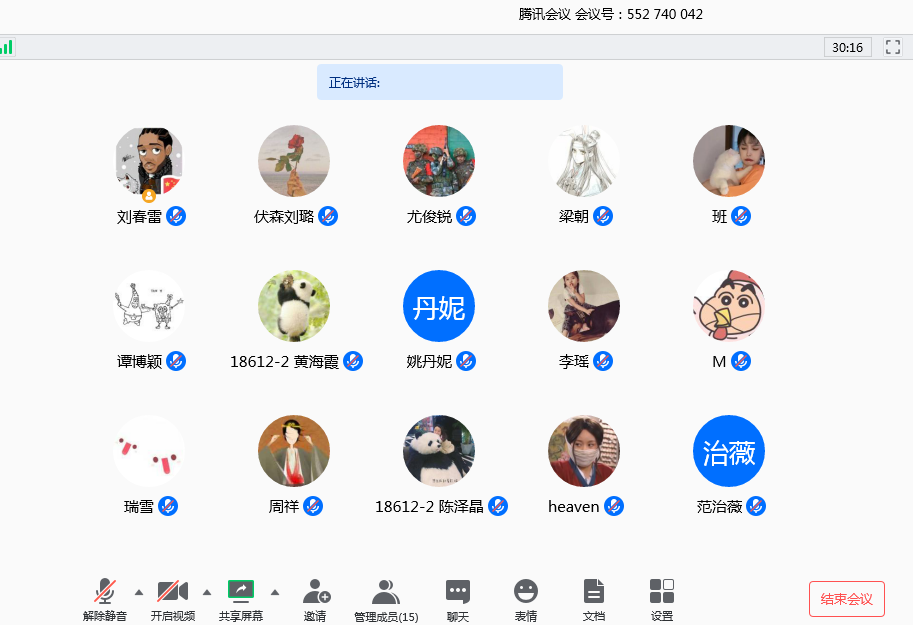Expand video options arrow beside 开启视频
This screenshot has height=625, width=913.
[207, 591]
